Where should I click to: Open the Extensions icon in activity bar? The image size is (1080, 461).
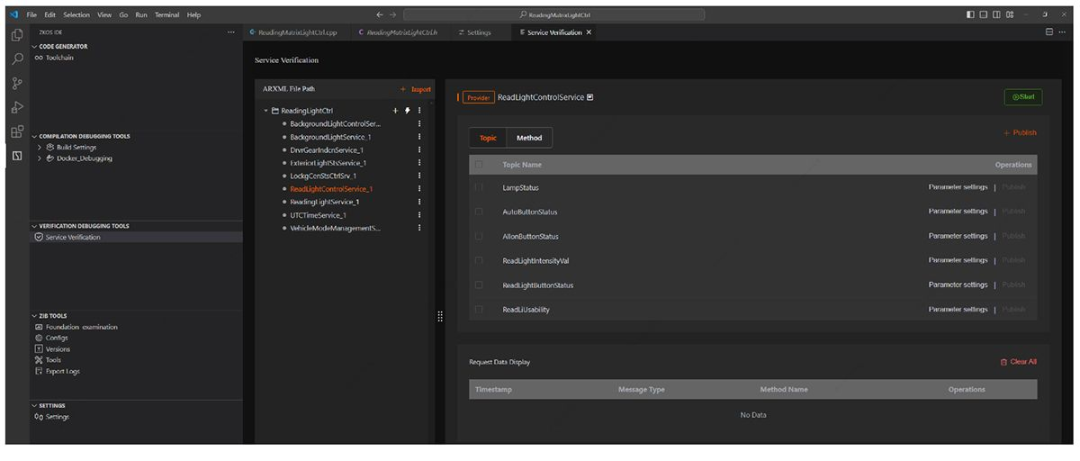coord(18,131)
